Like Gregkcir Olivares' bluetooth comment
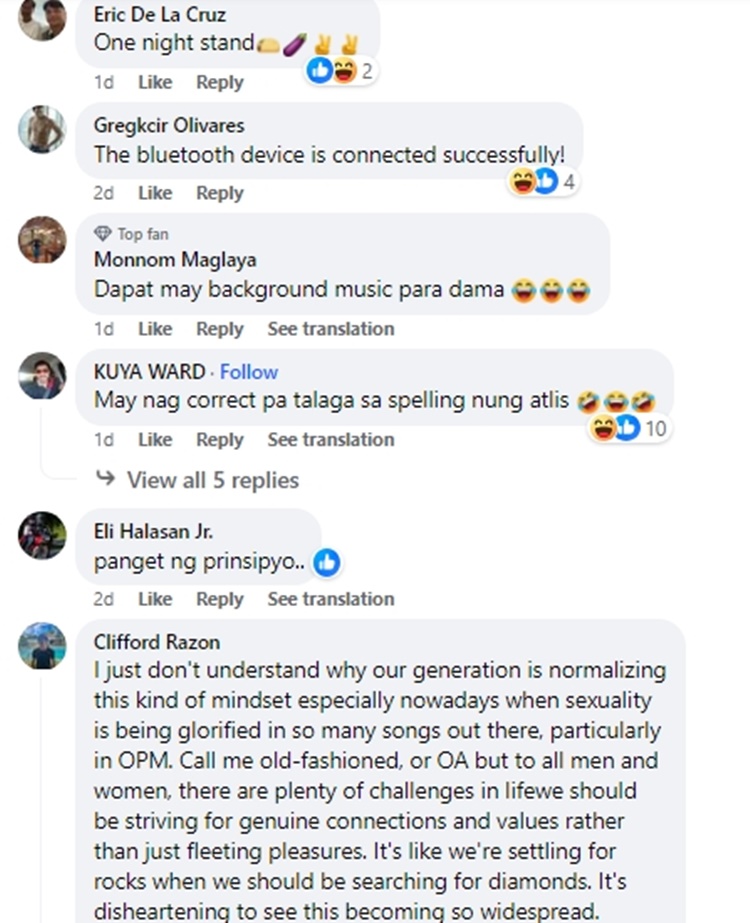This screenshot has width=750, height=923. (155, 193)
